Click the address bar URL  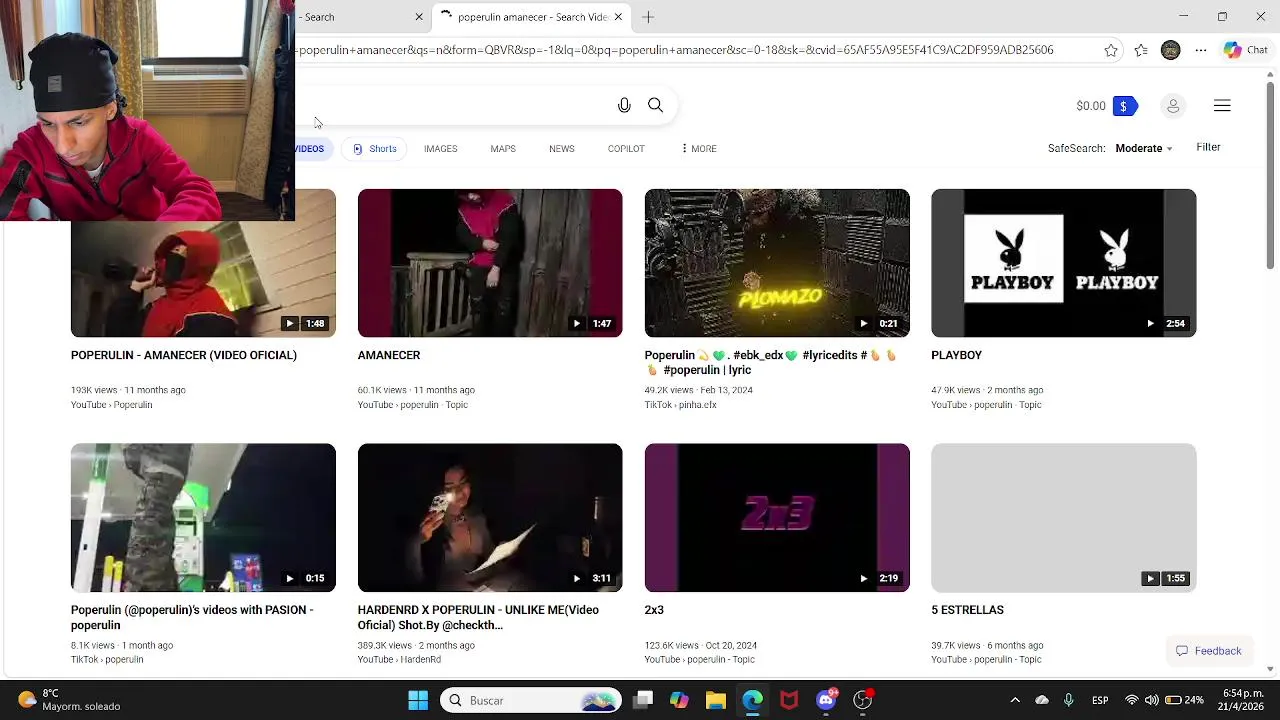tap(675, 50)
